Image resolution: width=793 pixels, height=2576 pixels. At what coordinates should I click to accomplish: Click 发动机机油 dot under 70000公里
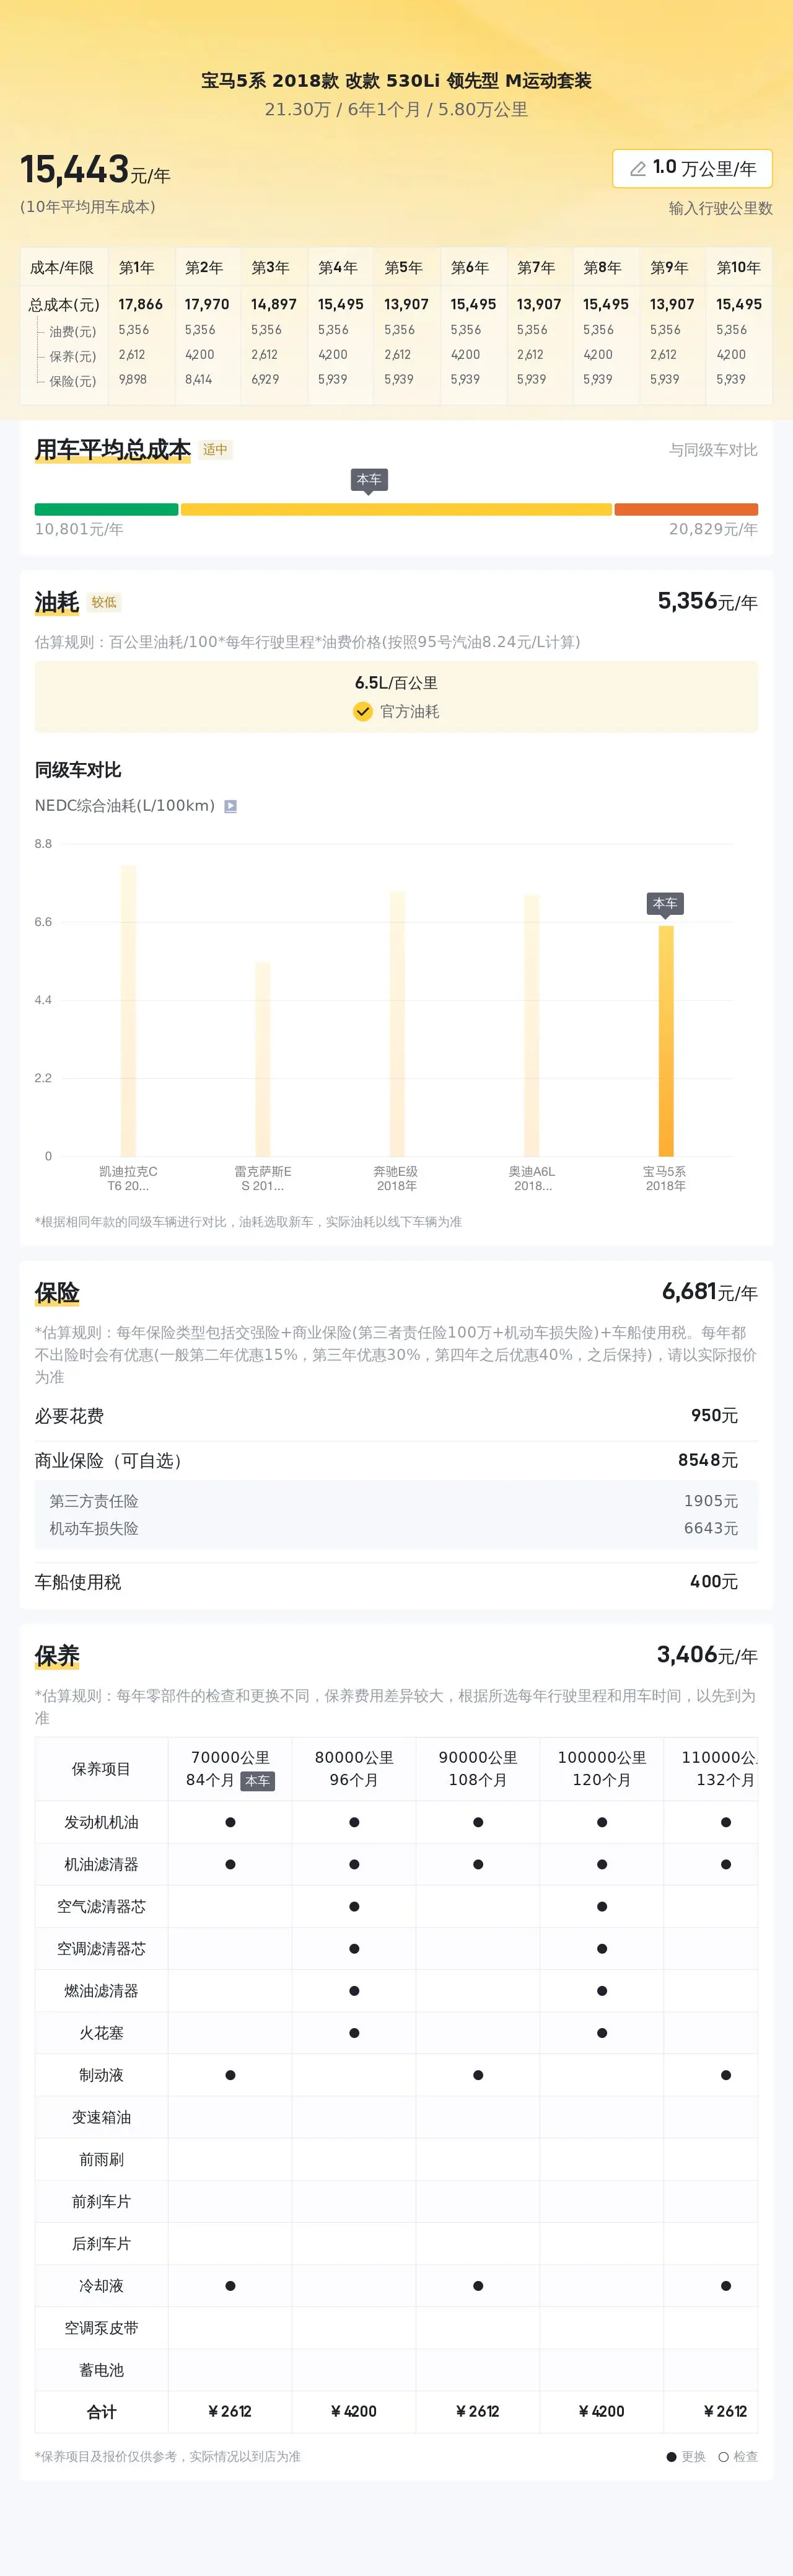coord(230,1822)
